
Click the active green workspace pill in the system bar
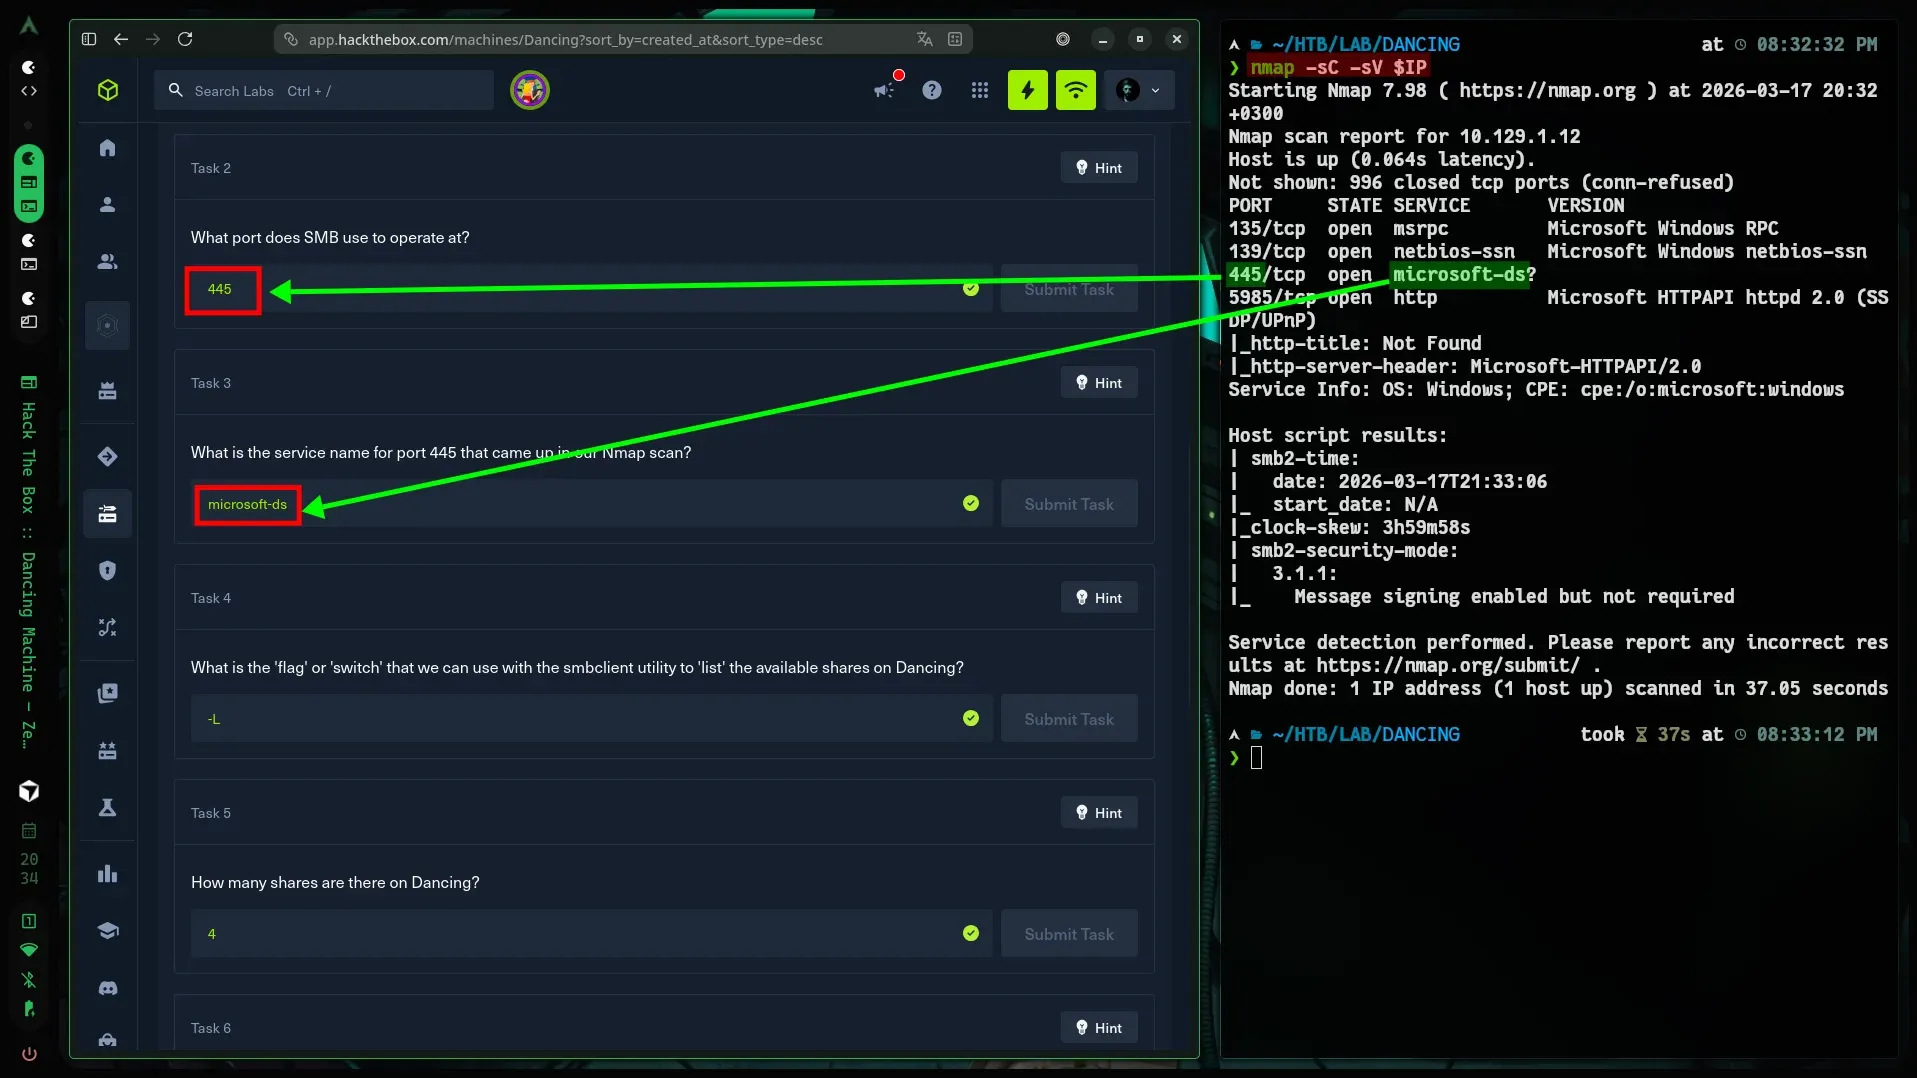(x=29, y=183)
